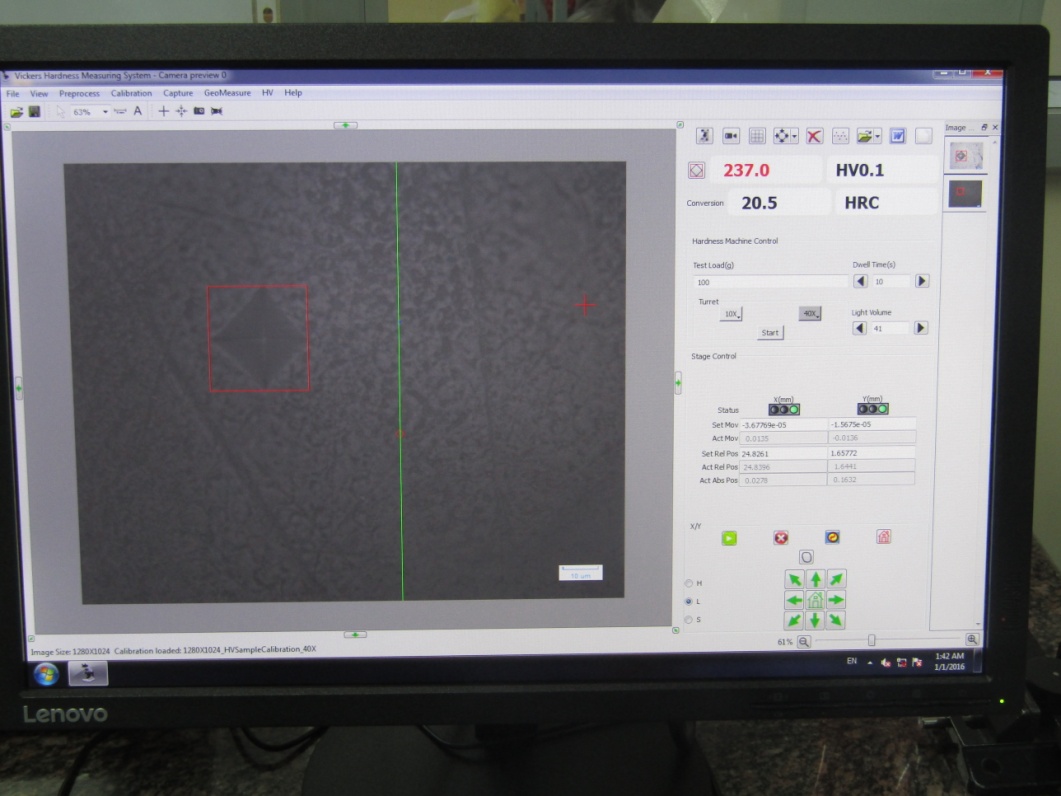Capture snapshot with camera toolbar icon
This screenshot has width=1061, height=796.
(x=199, y=111)
